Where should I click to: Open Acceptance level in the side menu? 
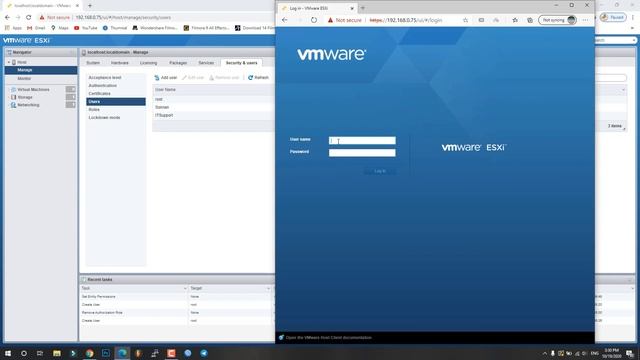[x=105, y=78]
